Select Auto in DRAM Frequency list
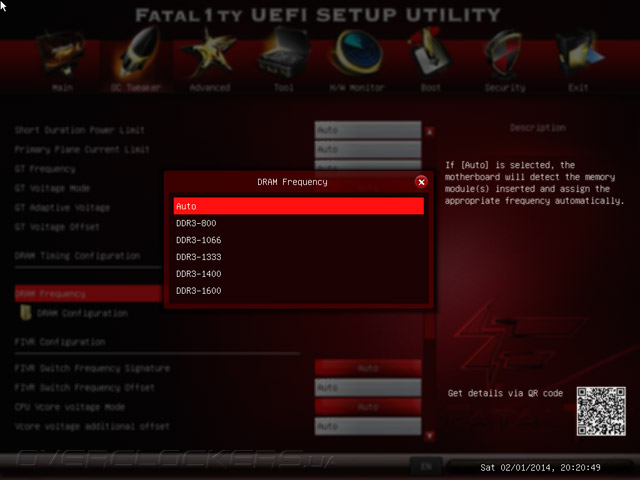Screen dimensions: 640x480 coord(299,206)
